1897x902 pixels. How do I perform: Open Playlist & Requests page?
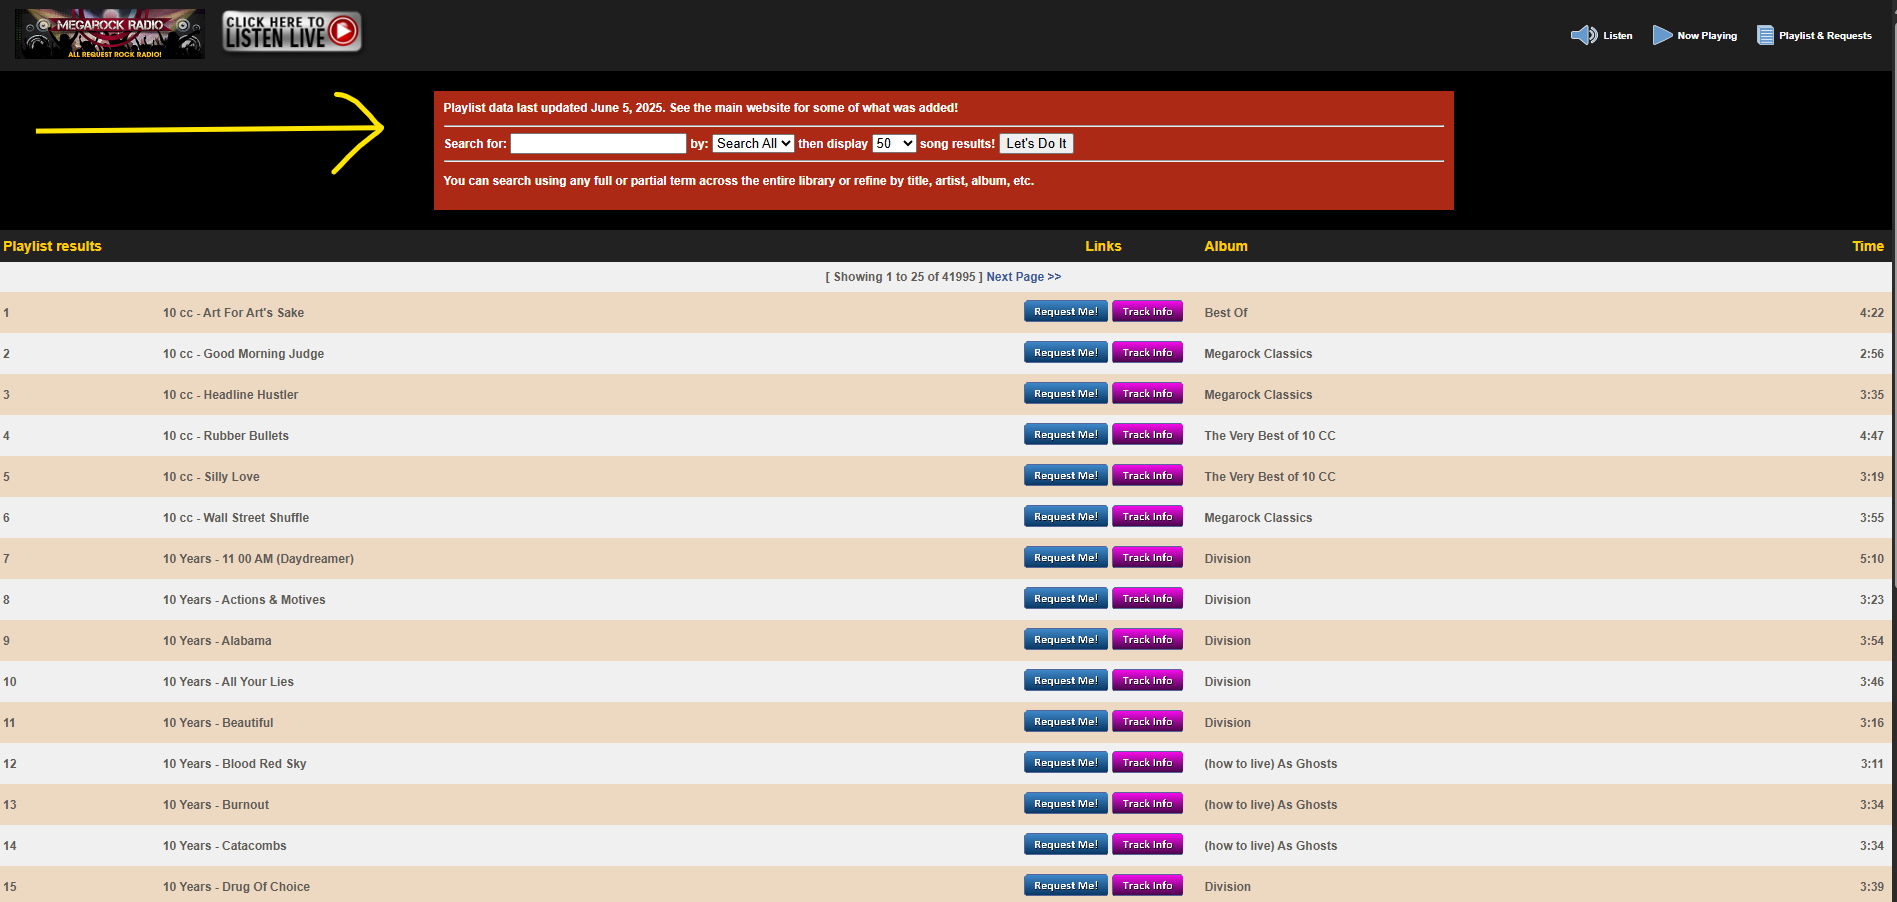(x=1824, y=36)
